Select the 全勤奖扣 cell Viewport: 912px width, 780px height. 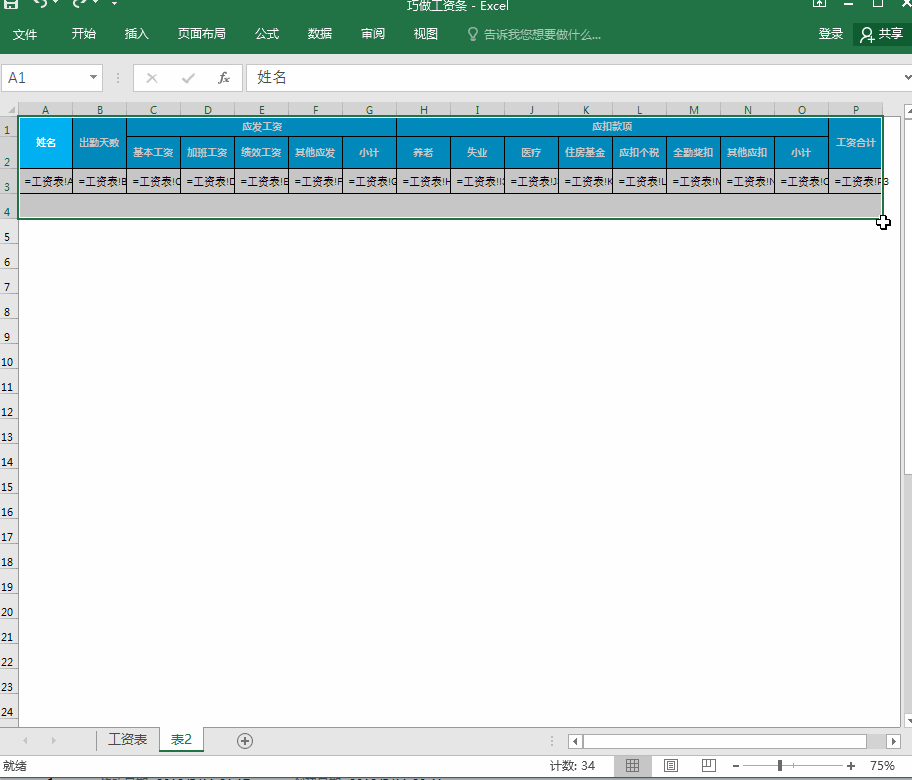(x=693, y=152)
